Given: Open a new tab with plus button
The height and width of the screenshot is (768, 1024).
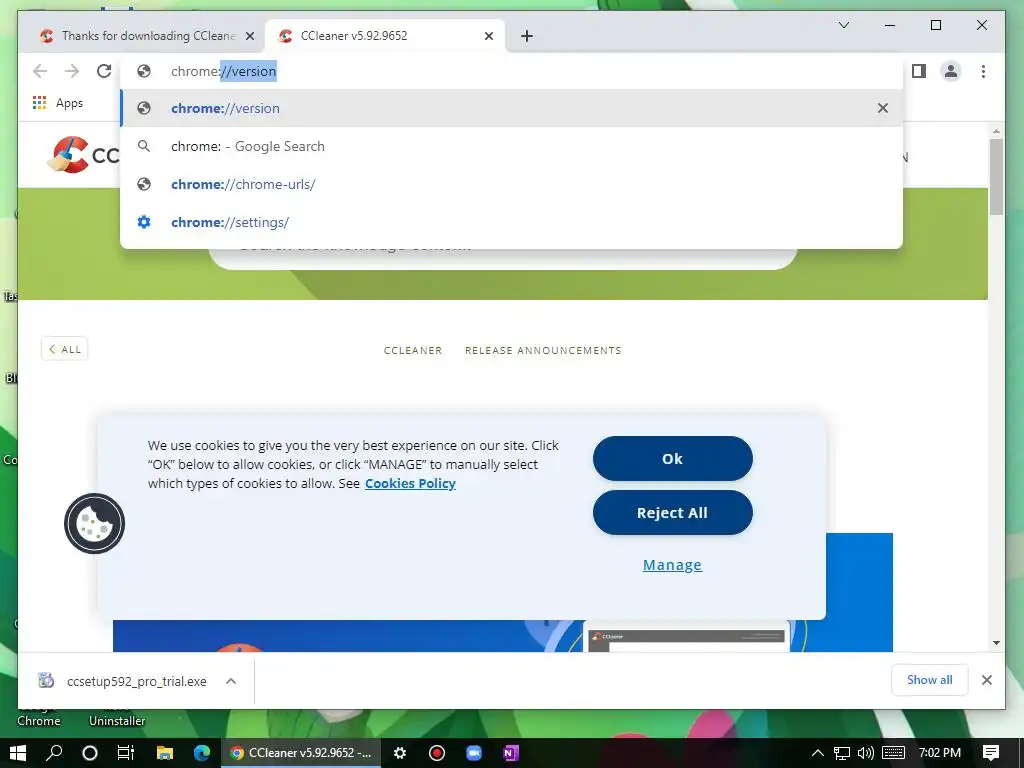Looking at the screenshot, I should [527, 36].
